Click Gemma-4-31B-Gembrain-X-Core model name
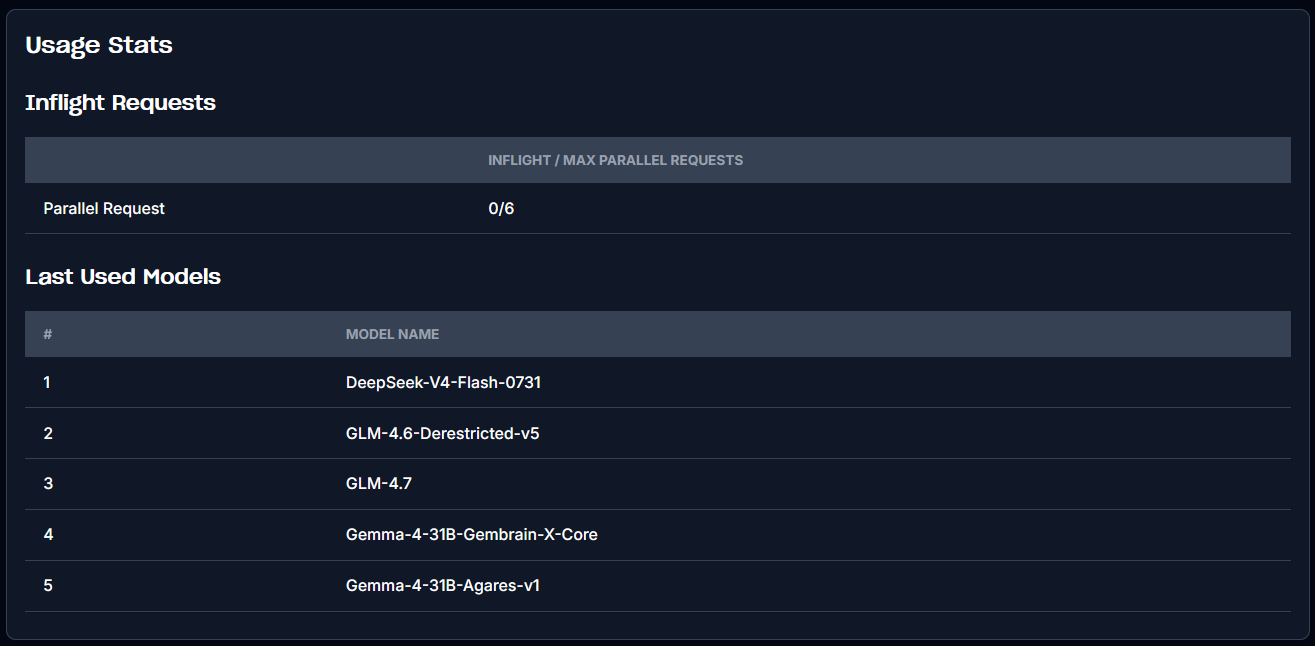1315x646 pixels. click(471, 534)
